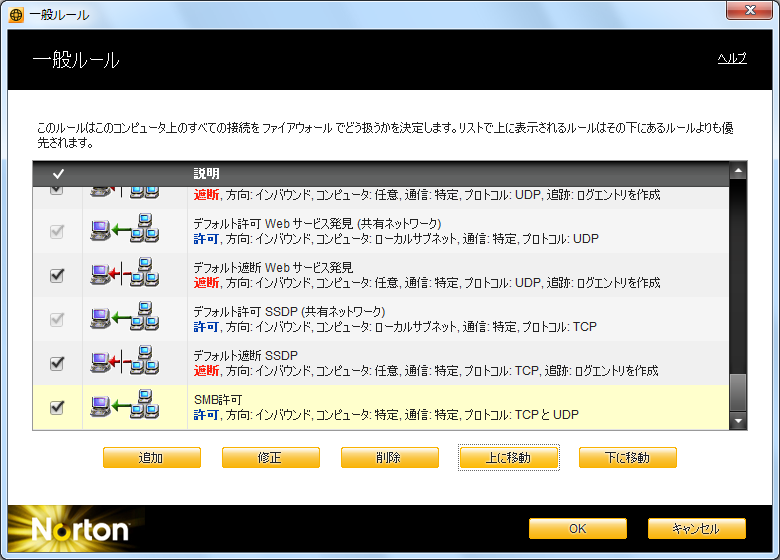Open the ヘルプ link
Viewport: 780px width, 560px height.
tap(732, 59)
